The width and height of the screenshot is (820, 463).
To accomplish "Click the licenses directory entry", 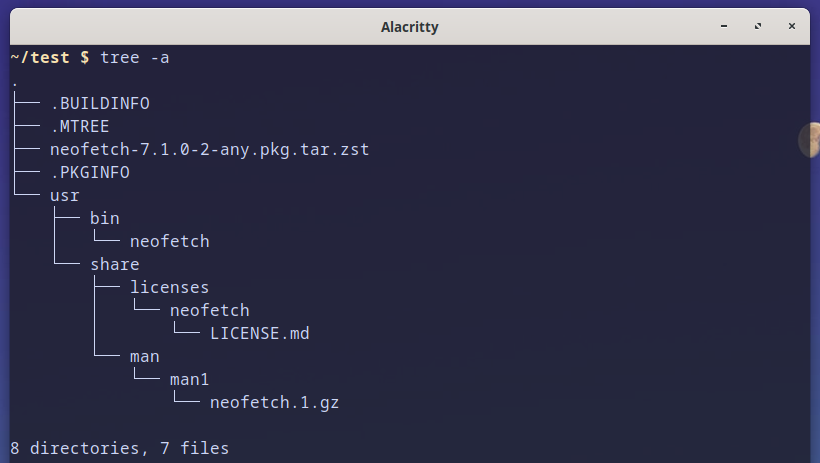I will click(x=169, y=287).
